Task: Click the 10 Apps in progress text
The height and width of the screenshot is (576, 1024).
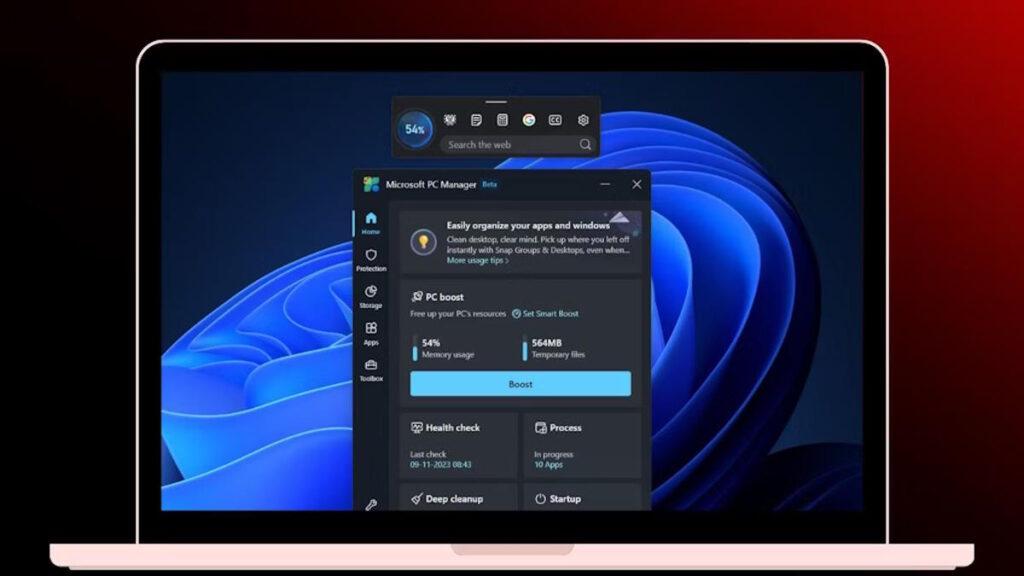Action: pyautogui.click(x=548, y=464)
